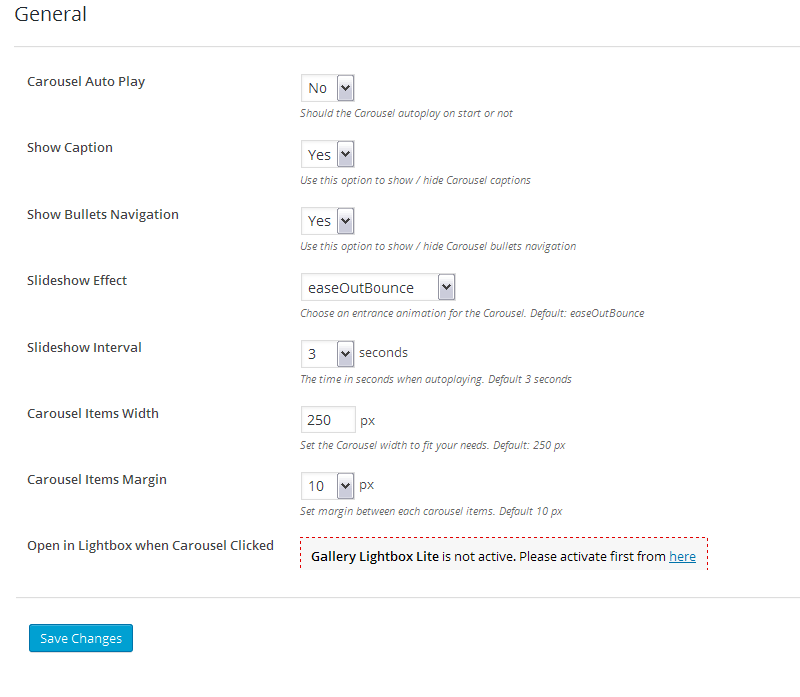Viewport: 800px width, 697px height.
Task: Click 'Set the Carousel width' help text
Action: point(433,445)
